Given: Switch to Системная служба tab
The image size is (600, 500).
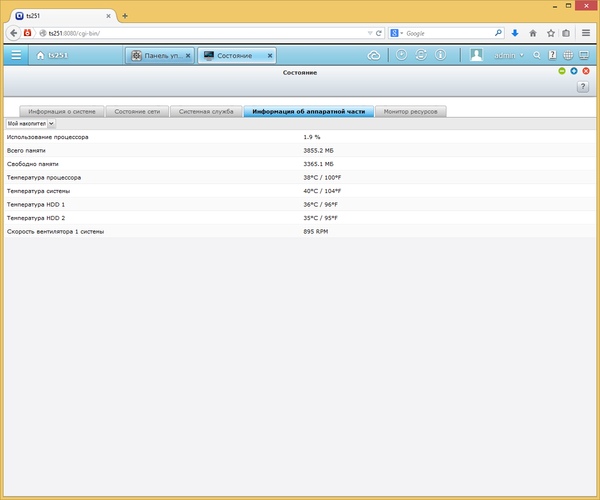Looking at the screenshot, I should coord(206,111).
